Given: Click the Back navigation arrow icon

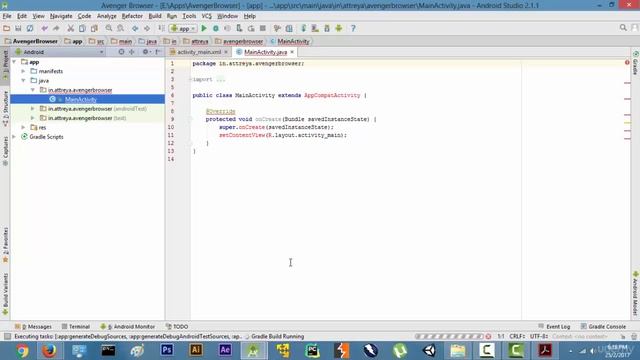Looking at the screenshot, I should coord(135,28).
